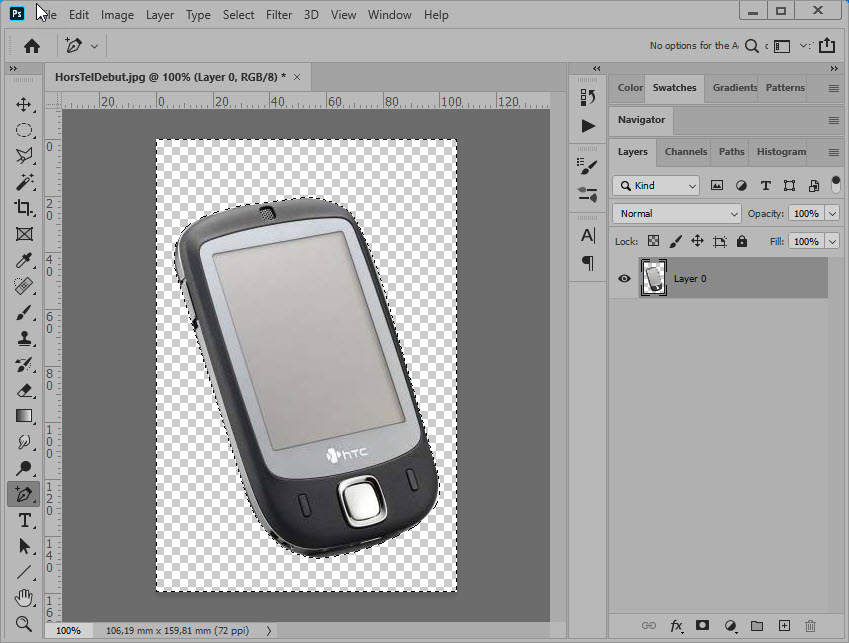Image resolution: width=849 pixels, height=643 pixels.
Task: Select the Gradient tool
Action: (x=23, y=416)
